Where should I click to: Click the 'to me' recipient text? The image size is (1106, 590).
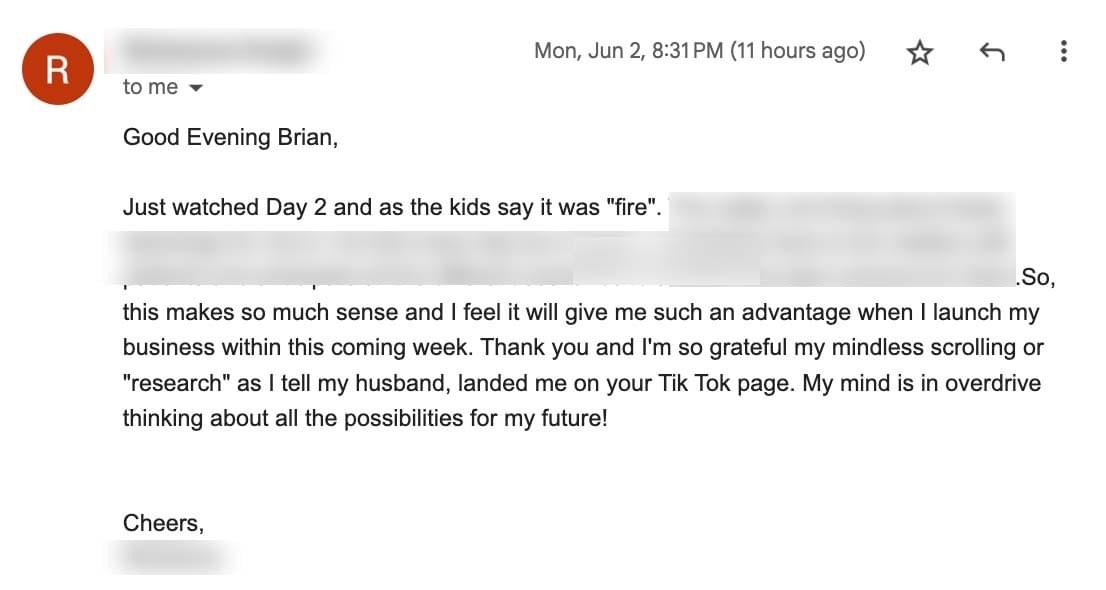click(150, 87)
